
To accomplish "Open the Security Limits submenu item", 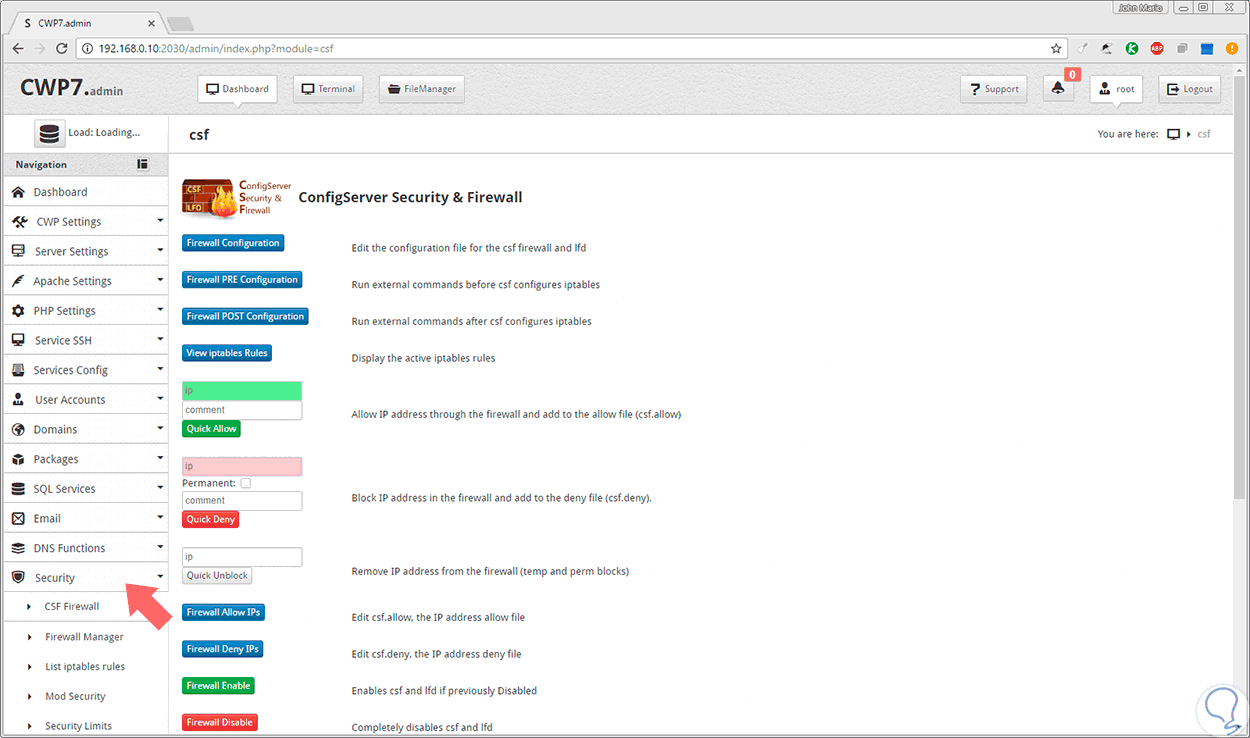I will click(78, 726).
